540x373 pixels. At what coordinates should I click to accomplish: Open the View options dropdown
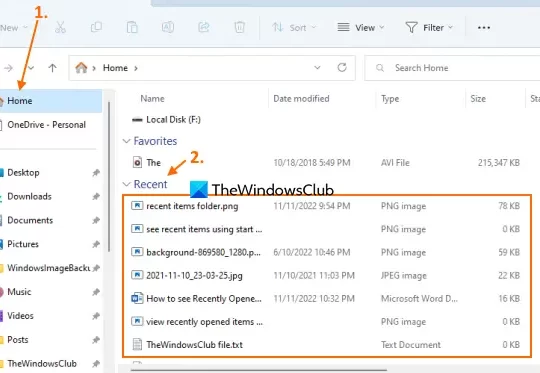click(x=361, y=28)
